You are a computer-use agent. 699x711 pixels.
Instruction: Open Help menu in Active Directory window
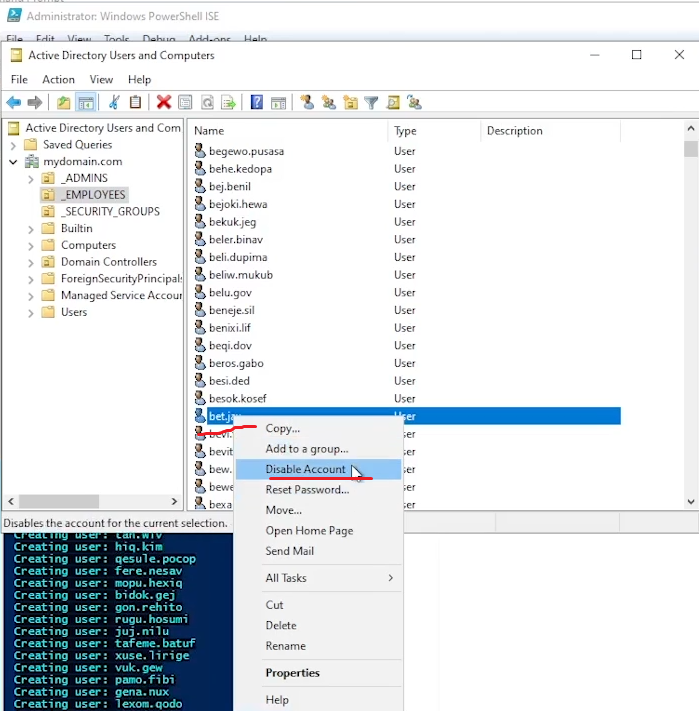[x=139, y=79]
